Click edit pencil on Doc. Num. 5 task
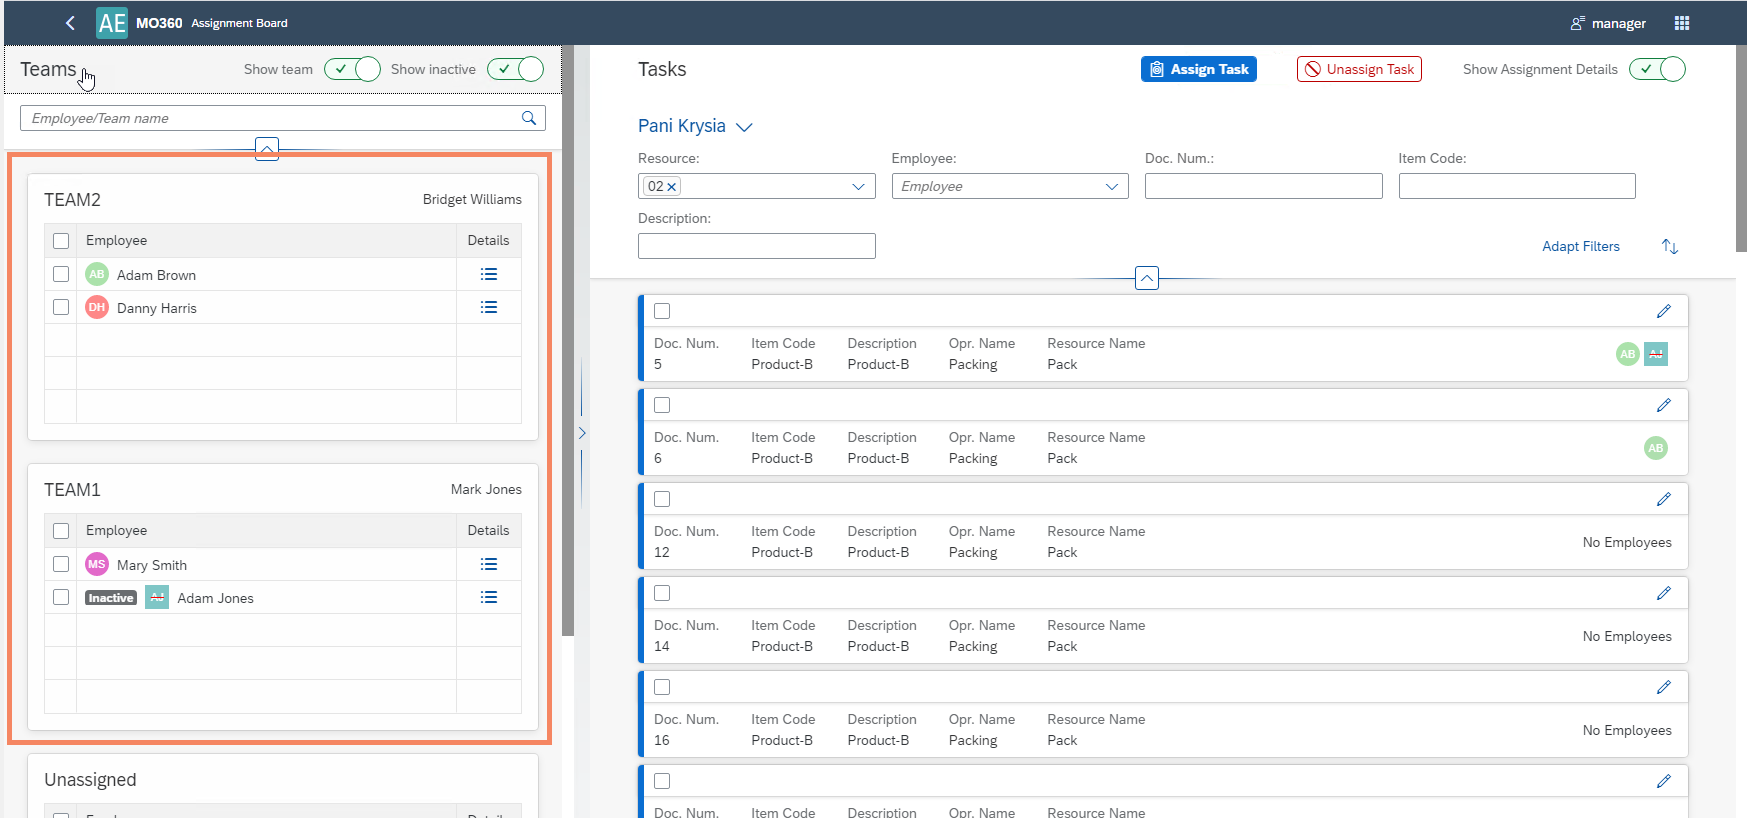This screenshot has height=818, width=1747. [x=1663, y=311]
